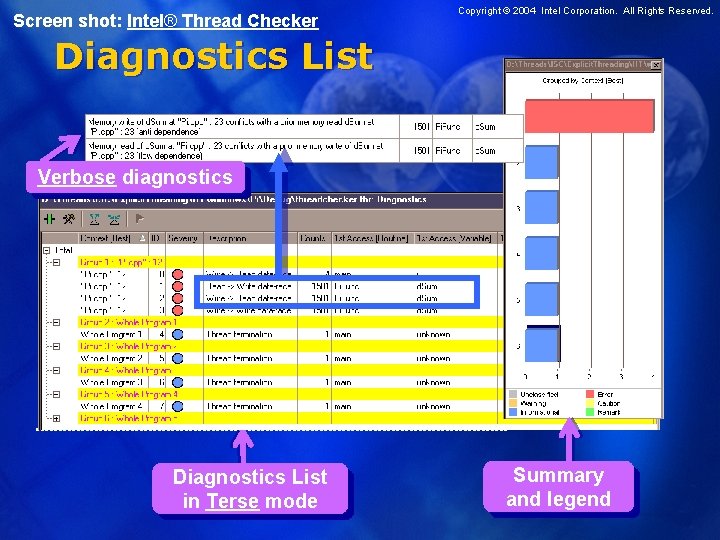The width and height of the screenshot is (720, 540).
Task: Click the blue severity circle for Whole Program 4
Action: [177, 406]
